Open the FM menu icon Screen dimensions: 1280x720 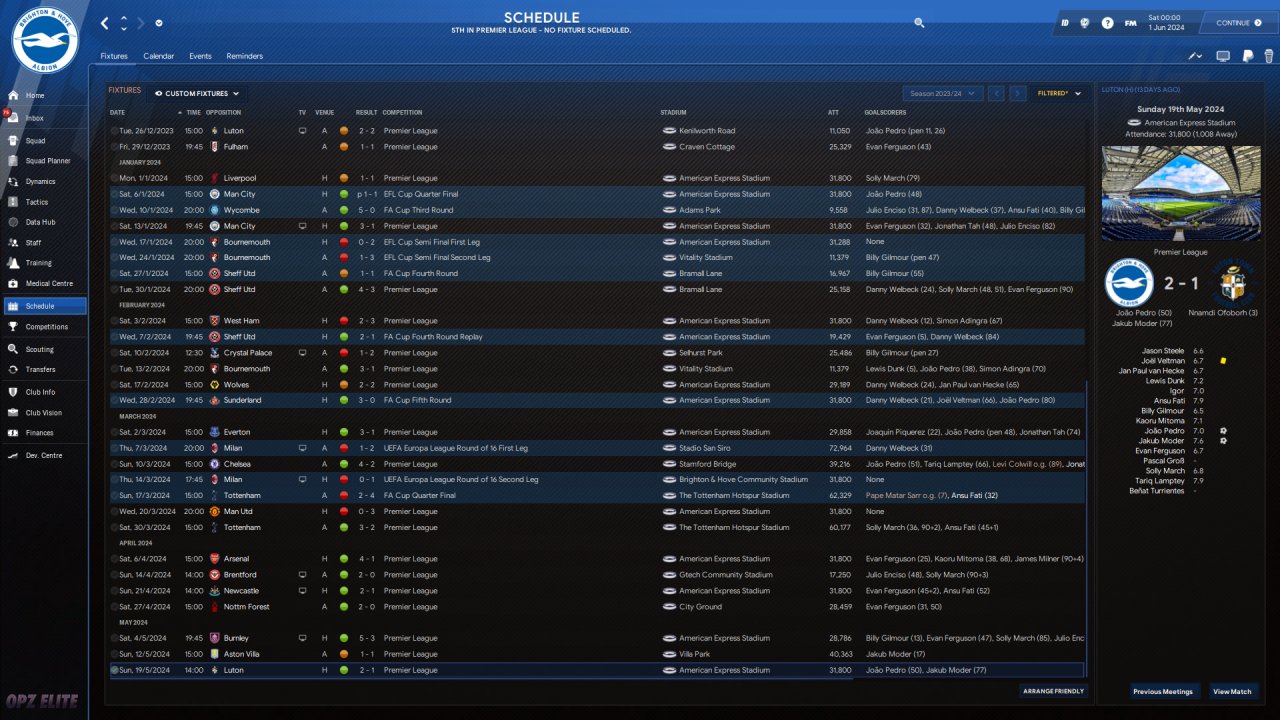[x=1130, y=23]
